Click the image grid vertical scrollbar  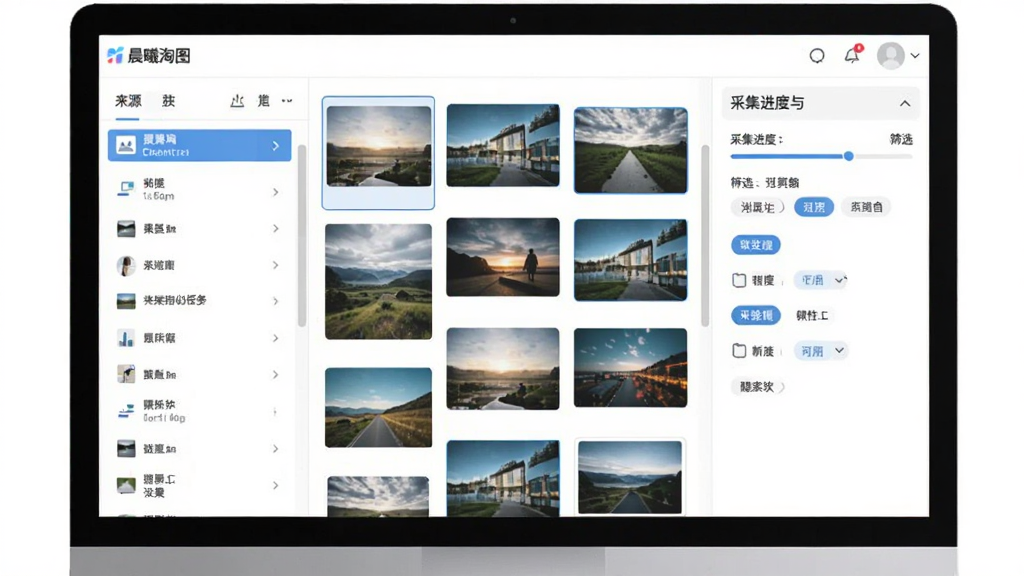tap(705, 236)
